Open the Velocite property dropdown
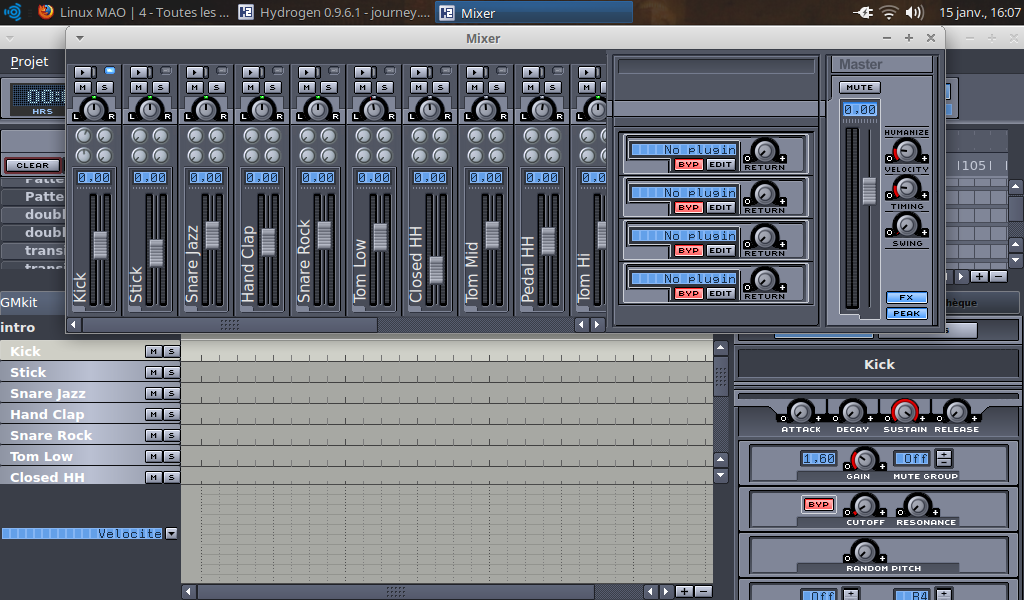 click(x=171, y=534)
